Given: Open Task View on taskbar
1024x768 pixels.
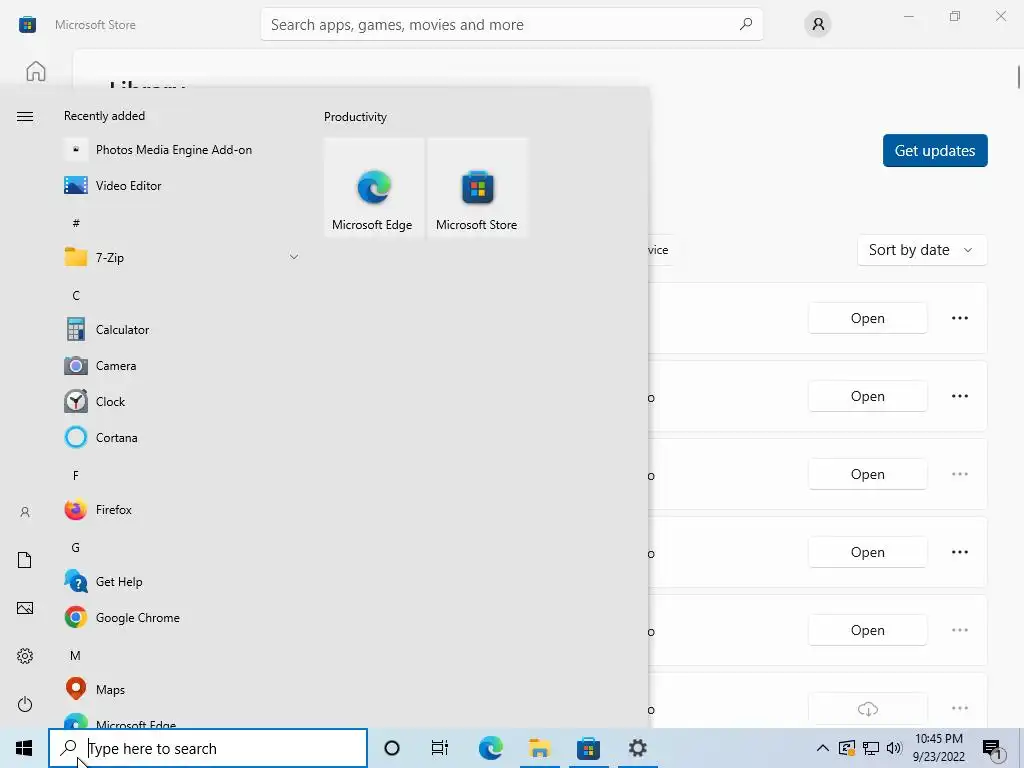Looking at the screenshot, I should point(440,748).
